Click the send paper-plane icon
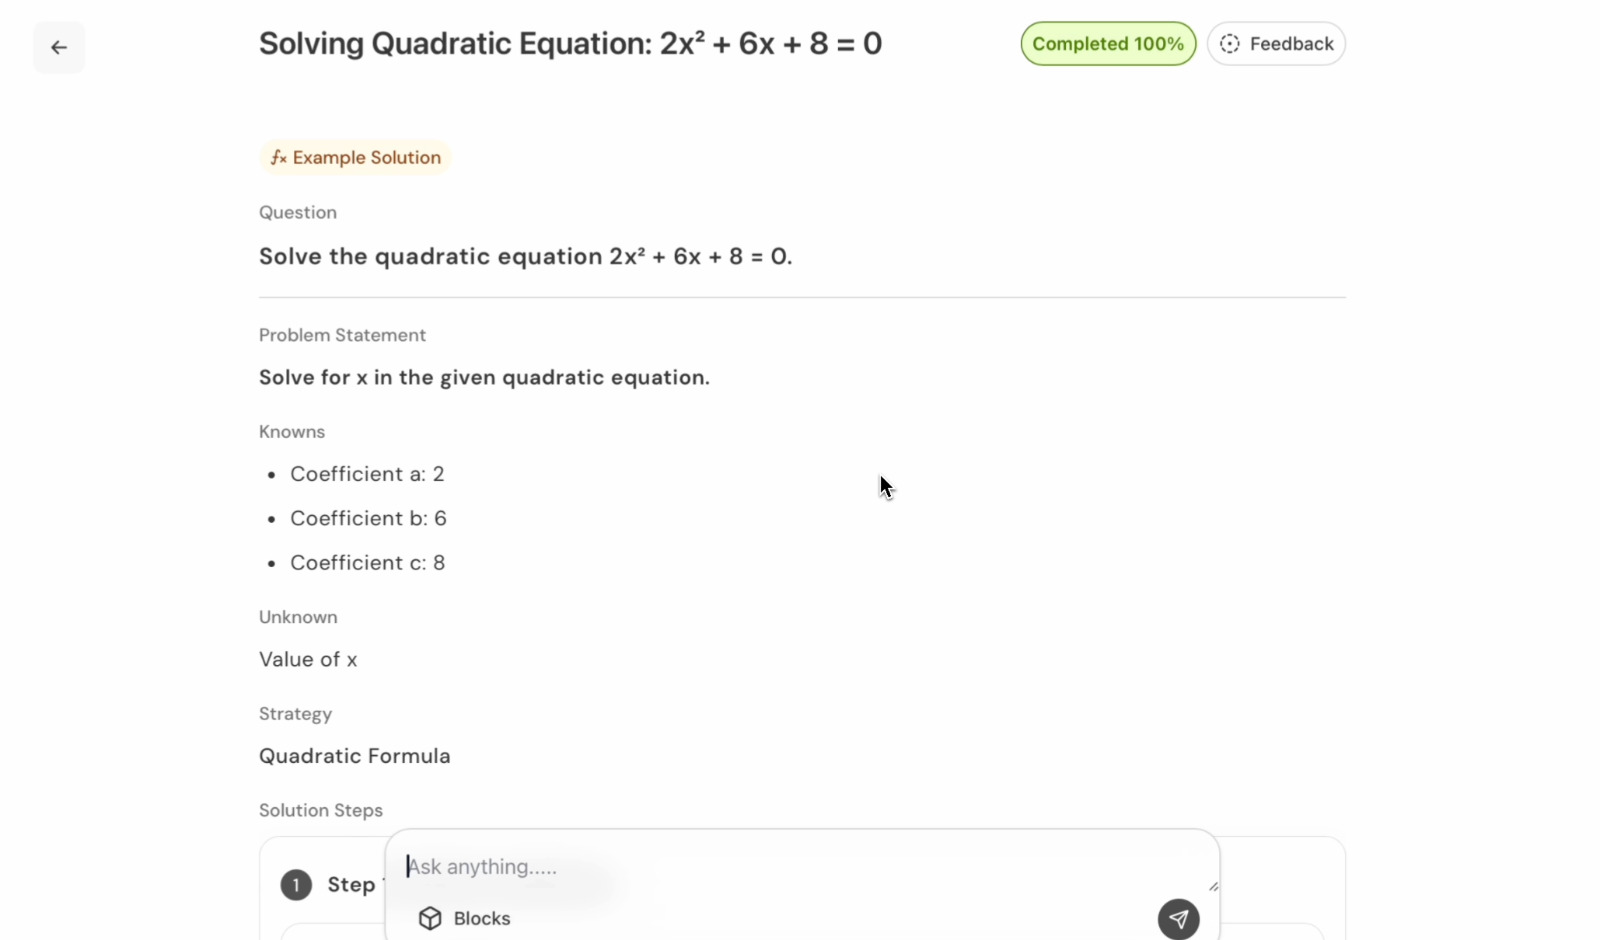 [x=1178, y=919]
